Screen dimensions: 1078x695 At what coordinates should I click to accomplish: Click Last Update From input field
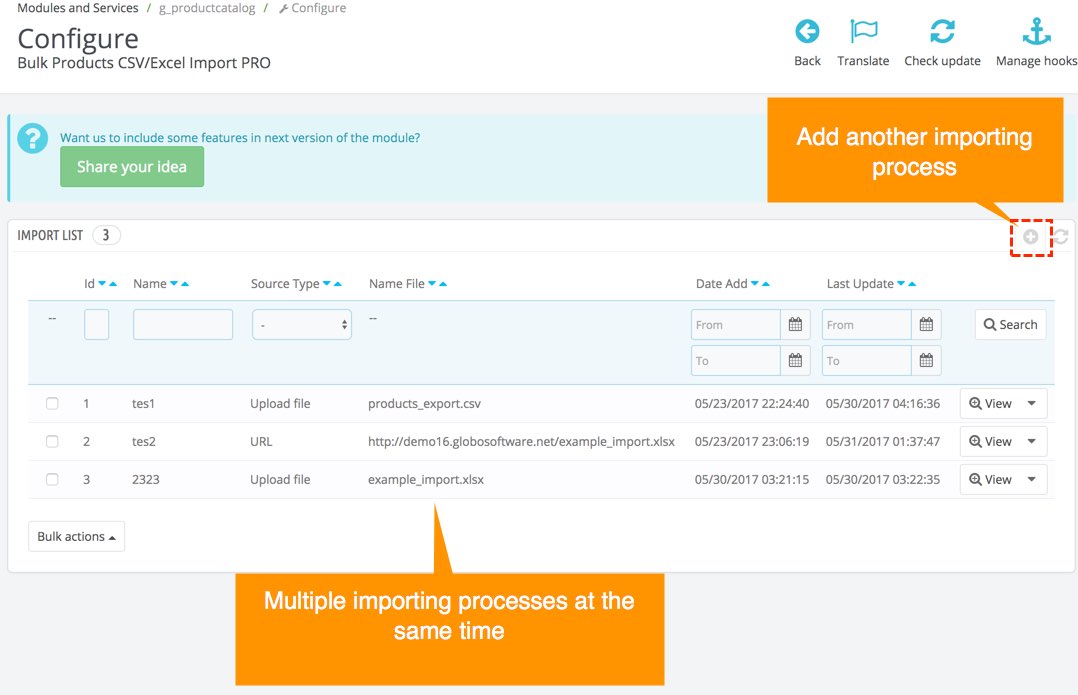tap(867, 324)
